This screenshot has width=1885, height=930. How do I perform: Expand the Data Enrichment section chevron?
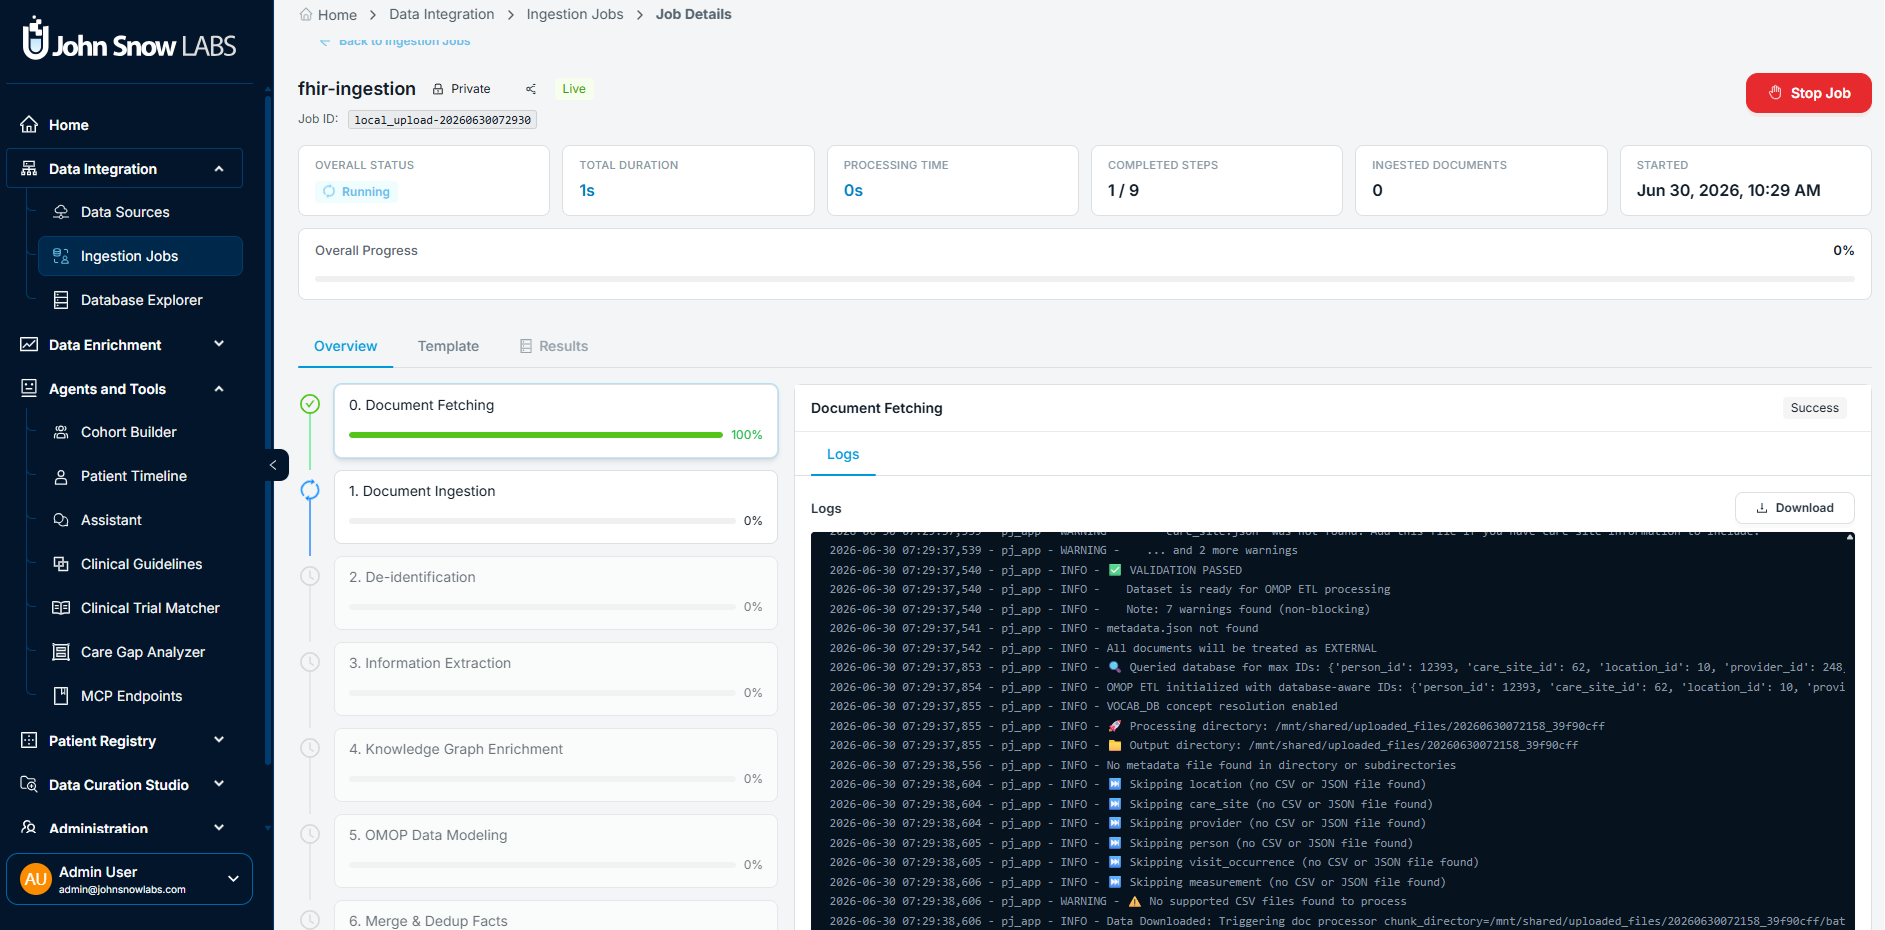point(219,344)
